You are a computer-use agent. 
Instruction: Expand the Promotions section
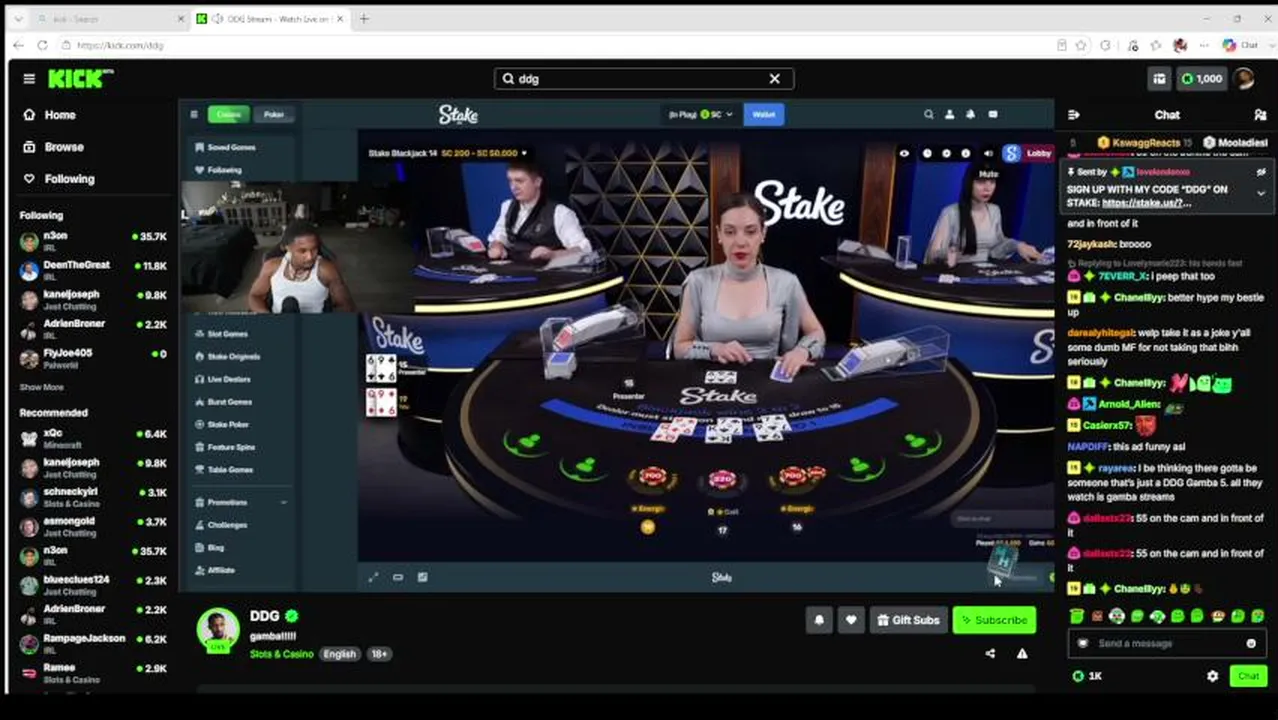coord(240,502)
